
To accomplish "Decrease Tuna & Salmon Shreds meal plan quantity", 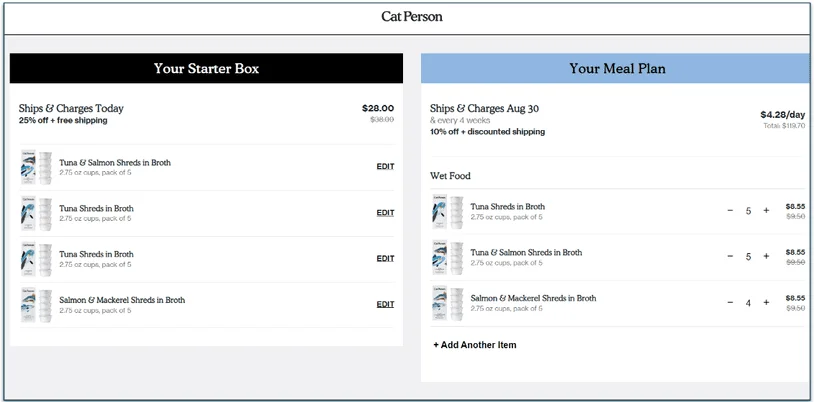I will [730, 257].
